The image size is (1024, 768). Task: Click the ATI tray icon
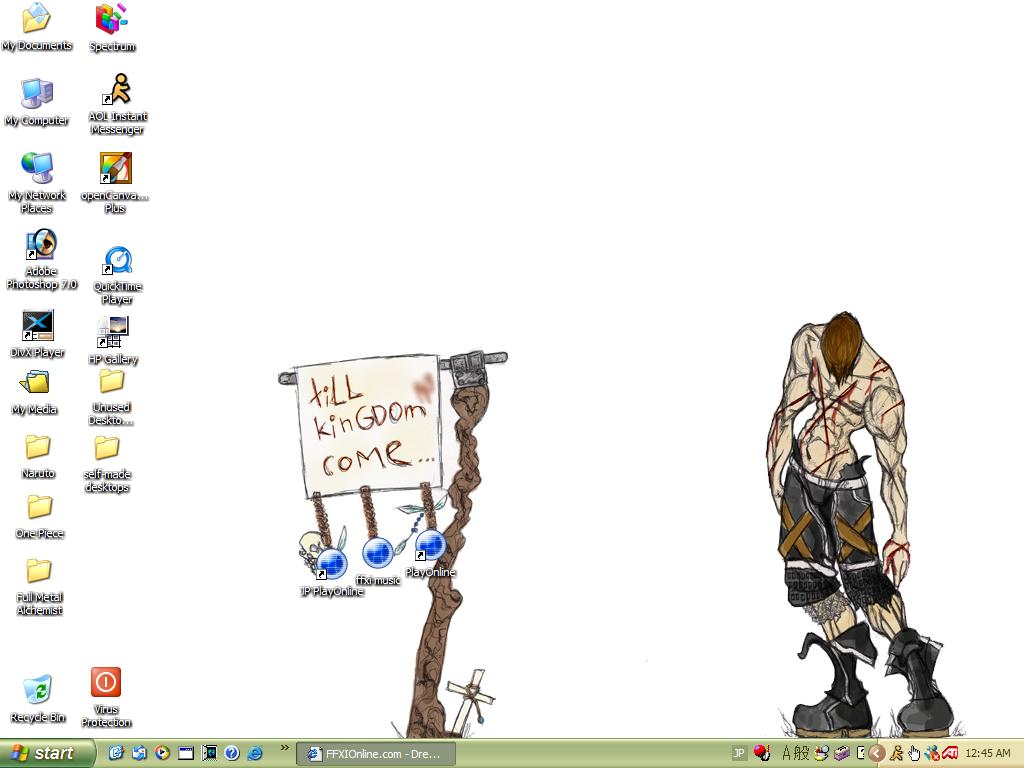click(x=950, y=753)
